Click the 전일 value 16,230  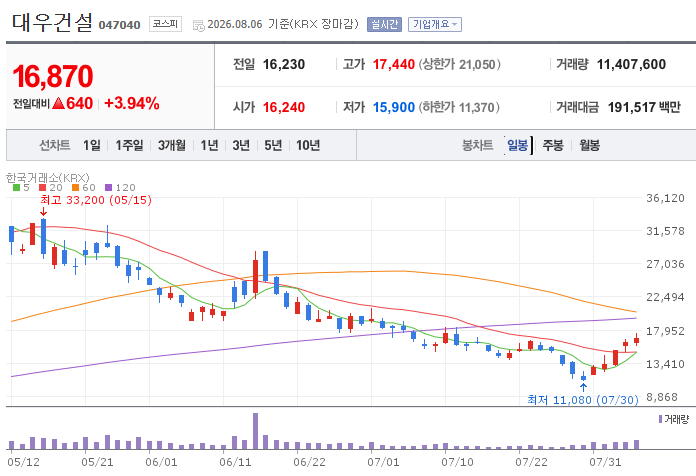click(x=284, y=64)
